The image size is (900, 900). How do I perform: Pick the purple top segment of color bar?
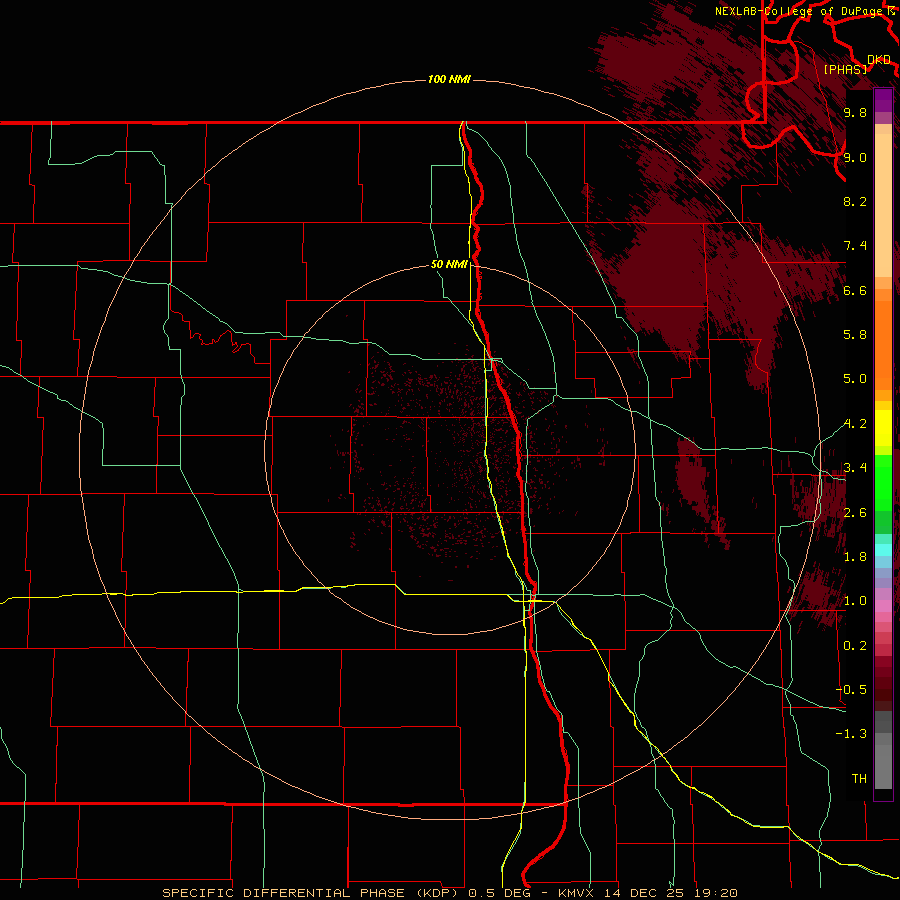tap(883, 100)
